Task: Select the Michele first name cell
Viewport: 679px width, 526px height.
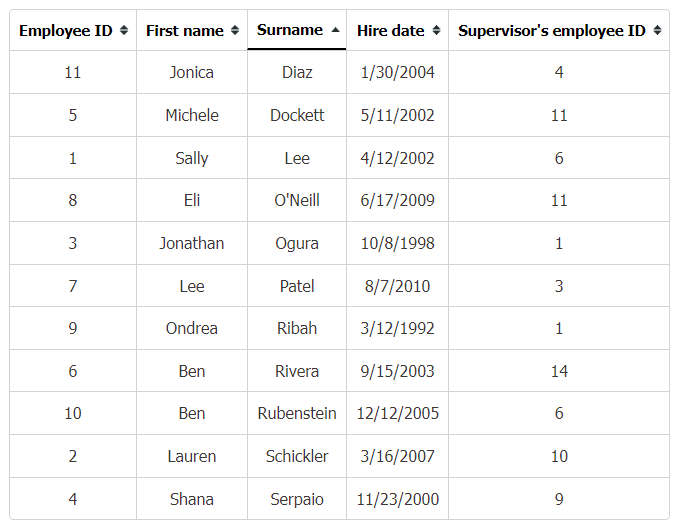Action: [x=192, y=115]
